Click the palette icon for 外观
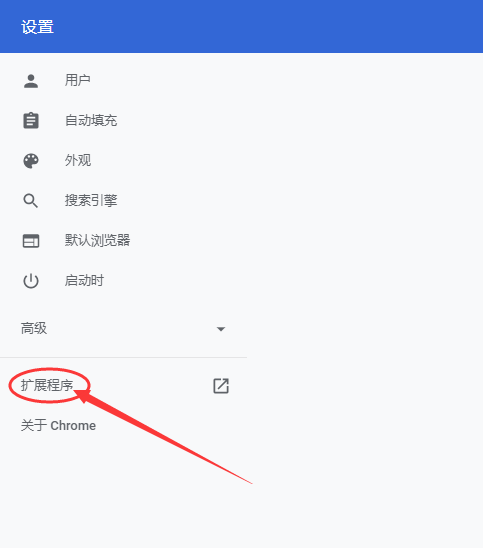The height and width of the screenshot is (548, 483). click(x=31, y=161)
